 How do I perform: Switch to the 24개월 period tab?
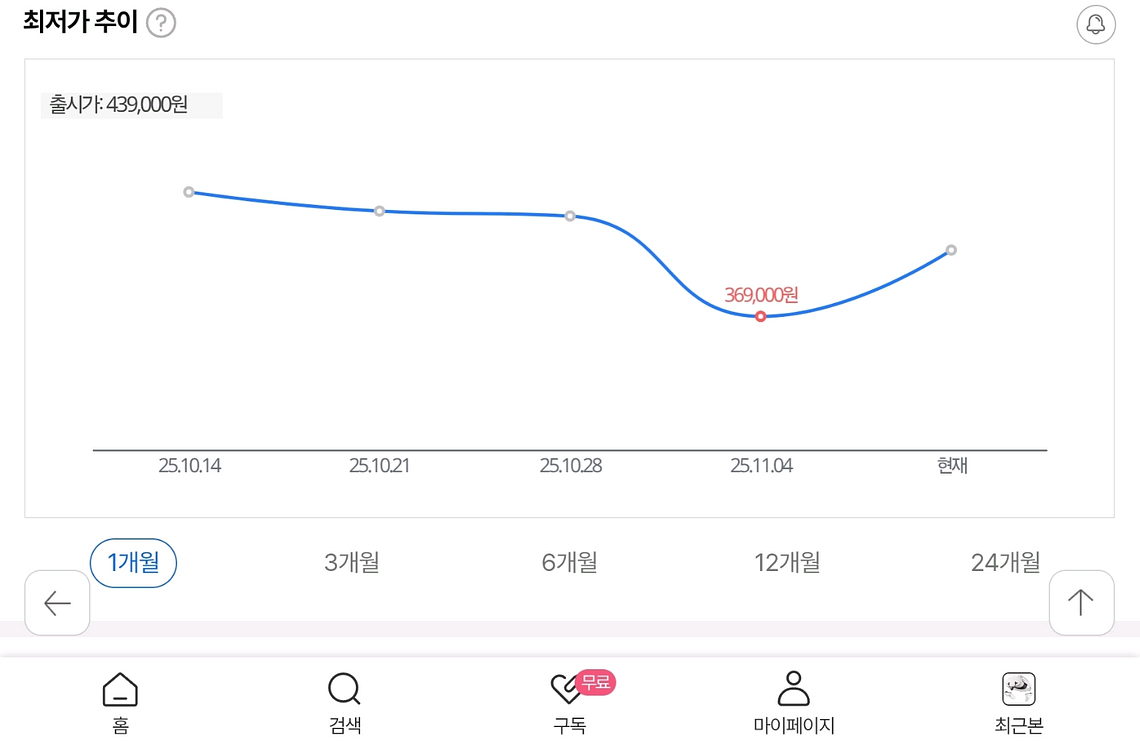coord(1007,563)
